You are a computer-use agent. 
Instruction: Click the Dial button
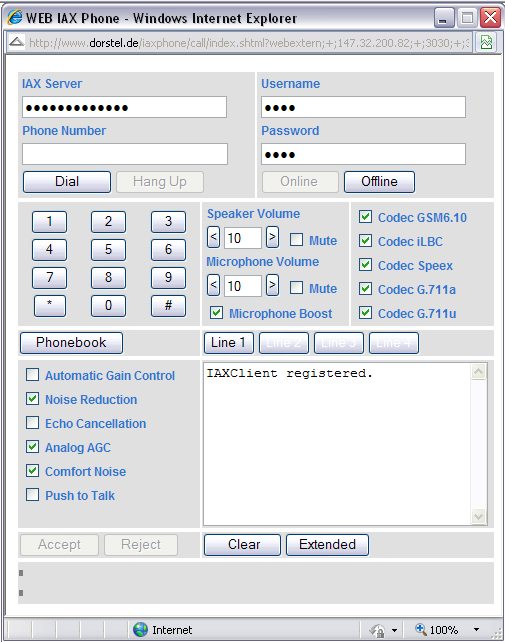(67, 182)
